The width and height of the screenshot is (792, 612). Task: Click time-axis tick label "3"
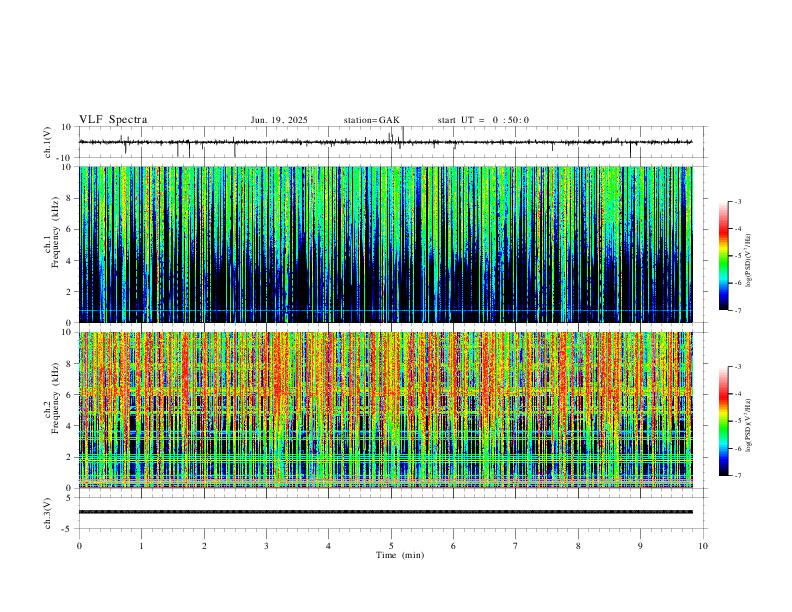click(266, 546)
